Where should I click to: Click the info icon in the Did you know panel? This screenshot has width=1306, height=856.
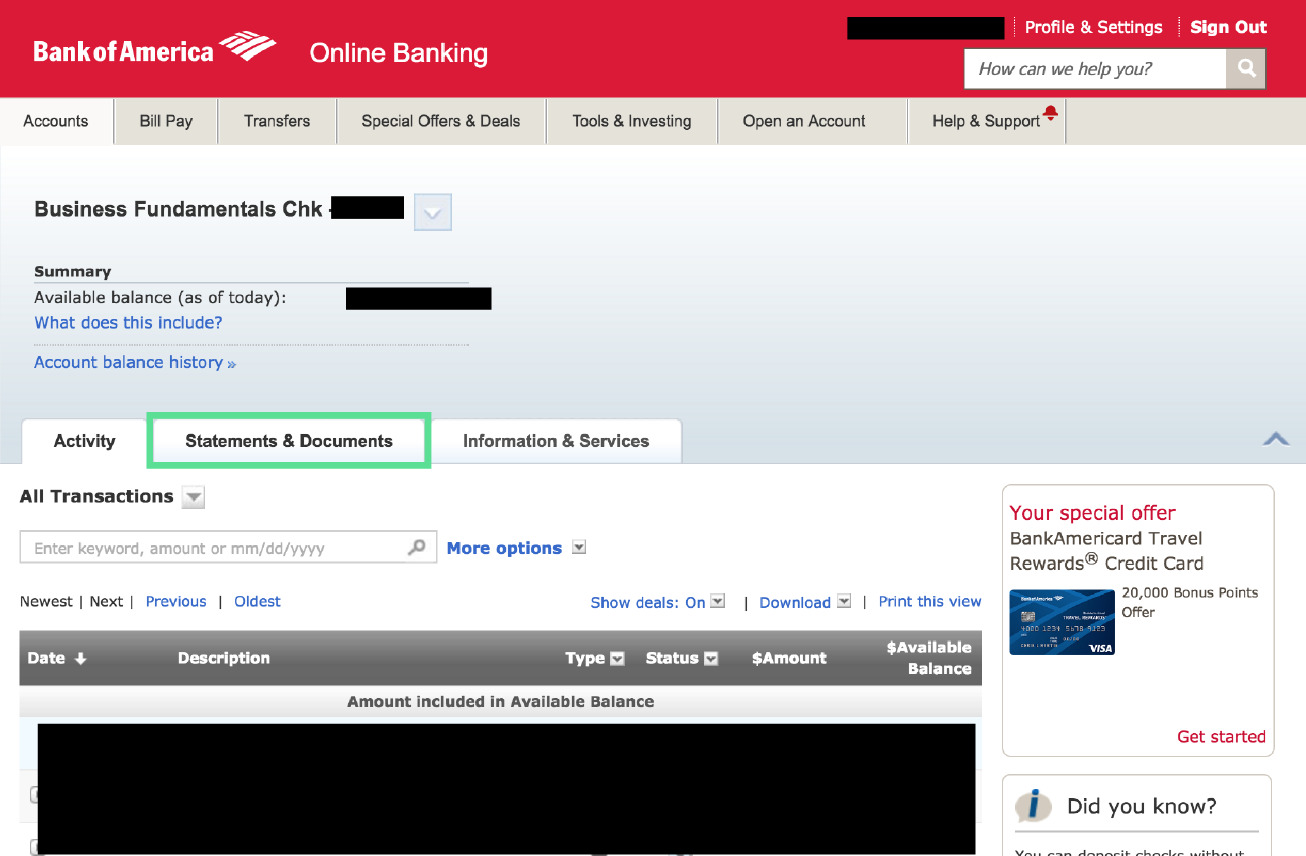(x=1036, y=806)
